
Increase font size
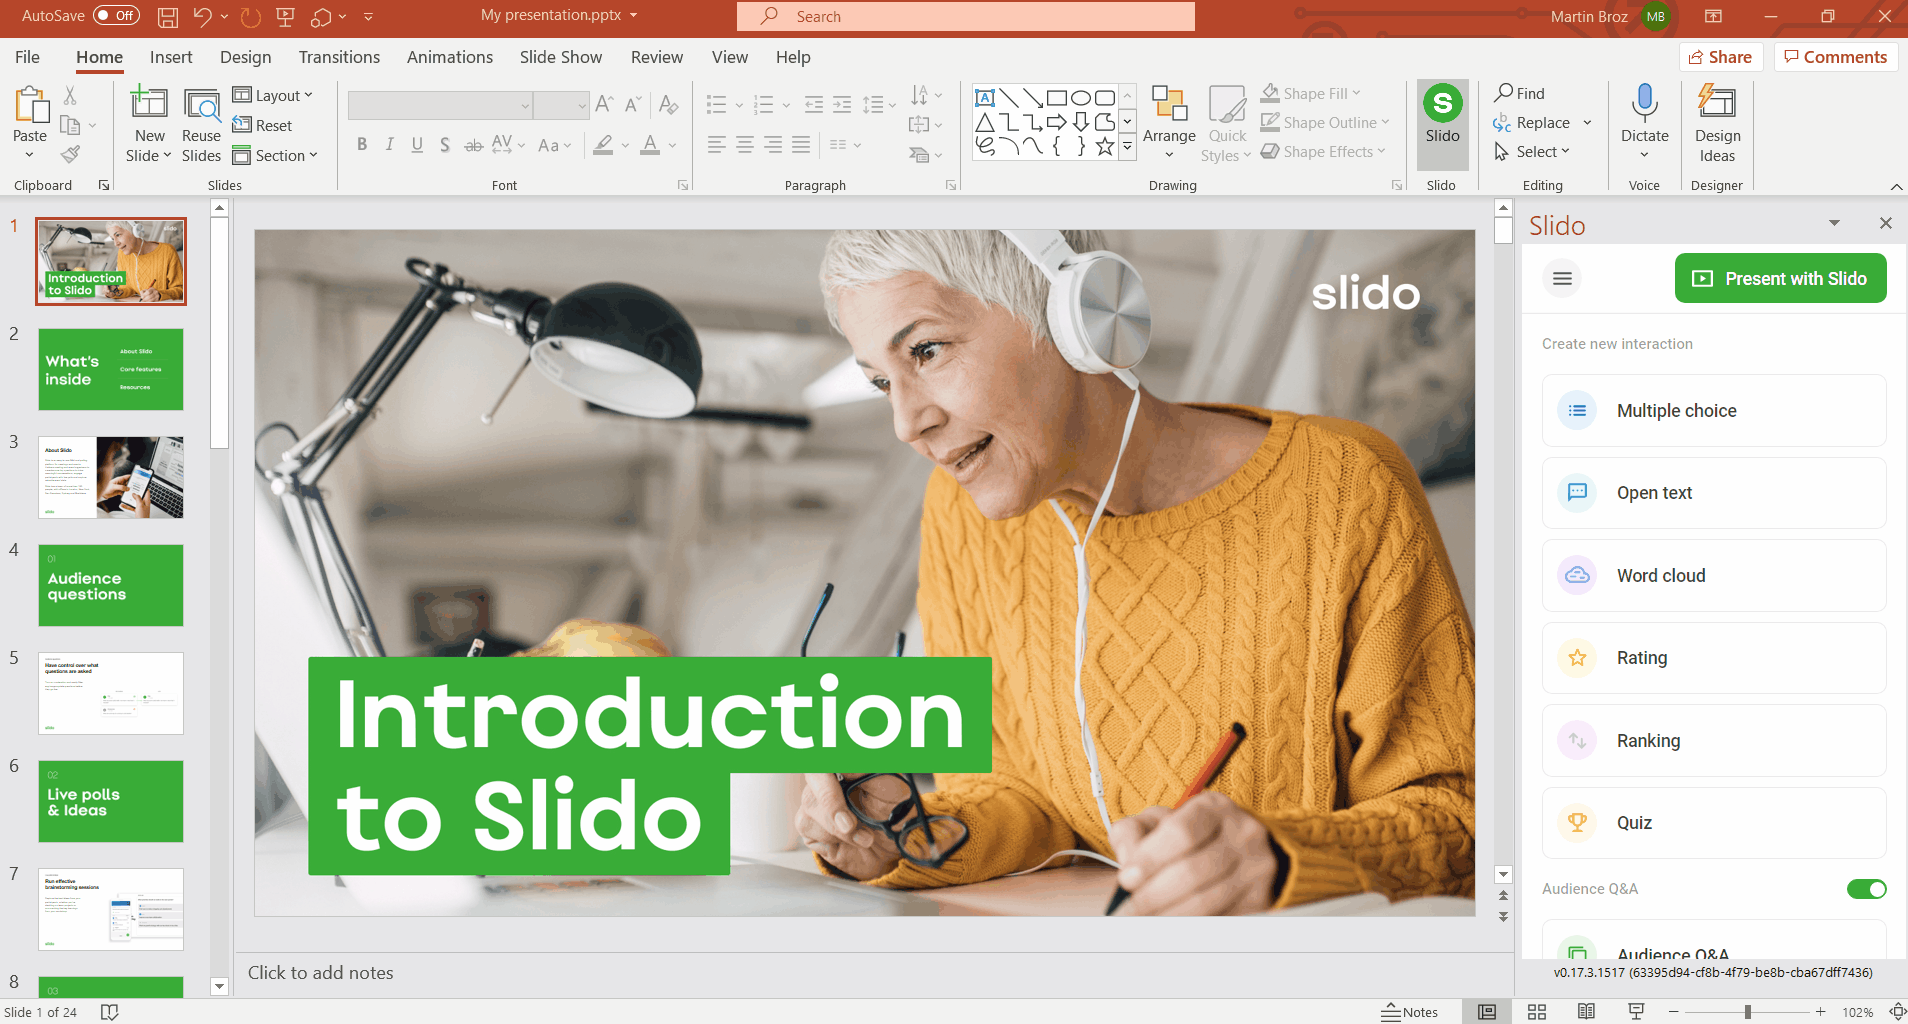pyautogui.click(x=604, y=104)
